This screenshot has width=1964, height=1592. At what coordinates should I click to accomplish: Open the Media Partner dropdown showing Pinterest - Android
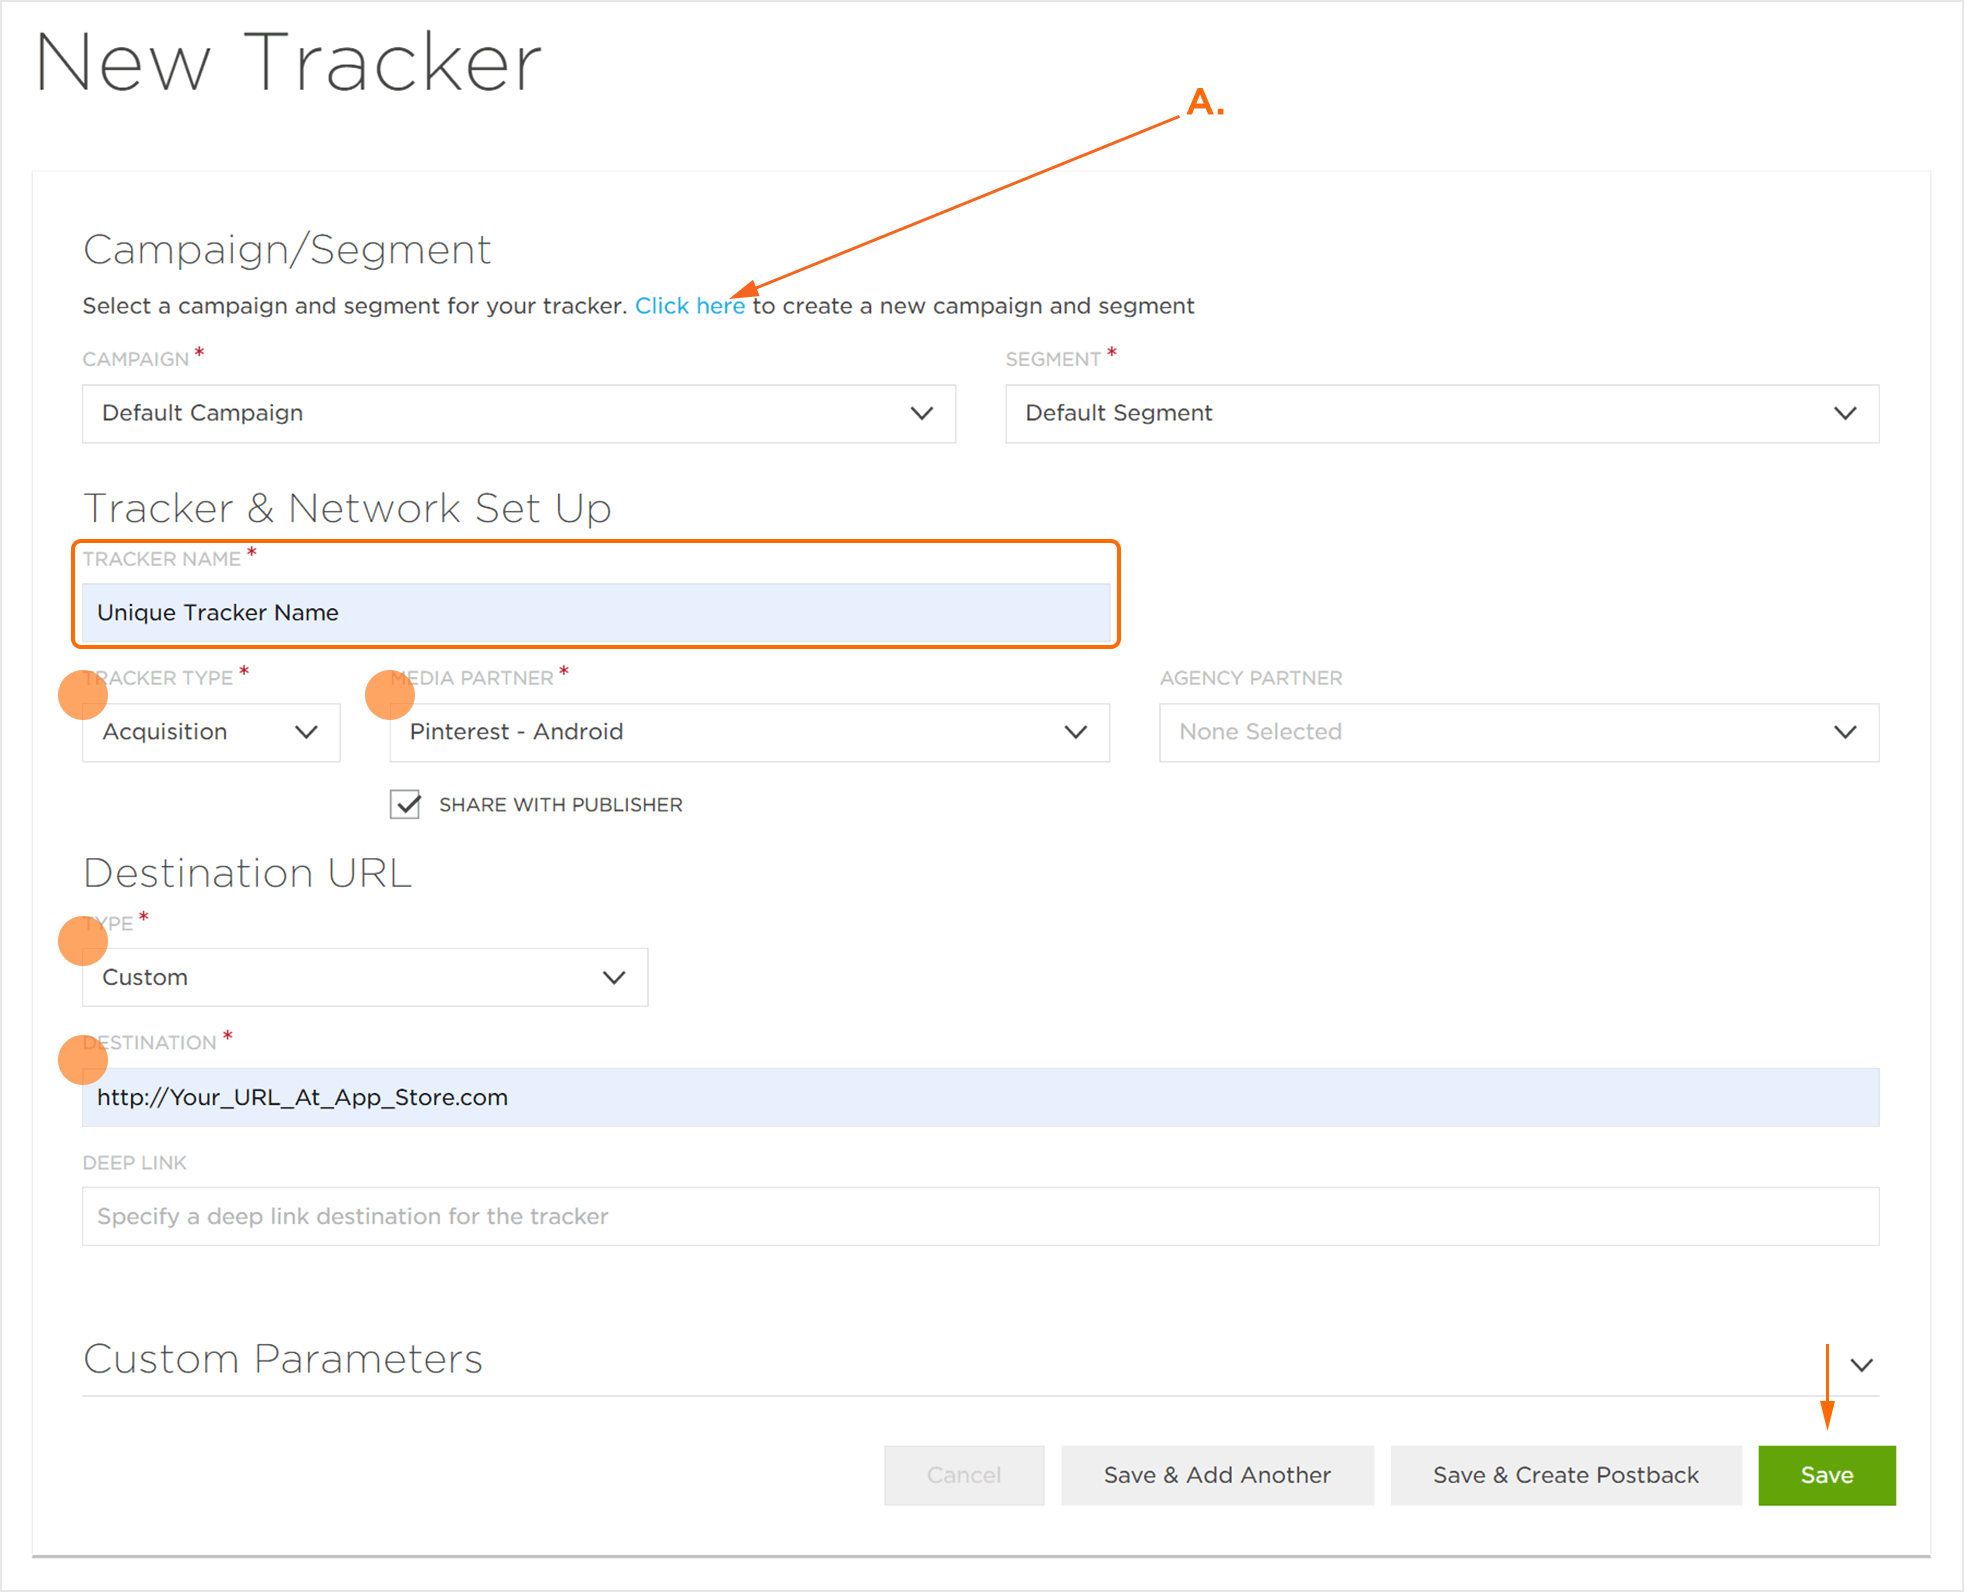click(x=750, y=732)
